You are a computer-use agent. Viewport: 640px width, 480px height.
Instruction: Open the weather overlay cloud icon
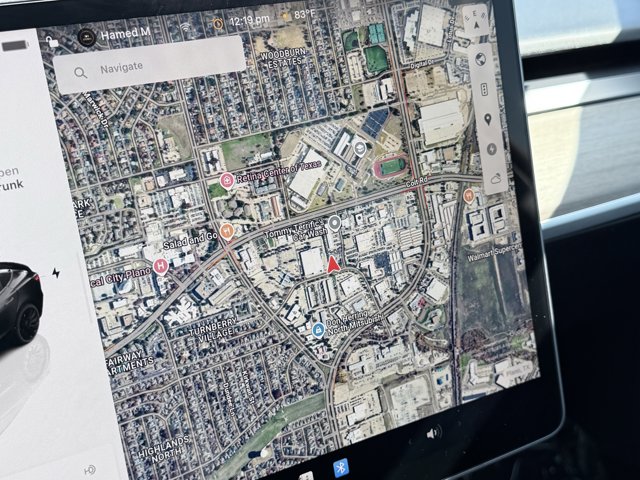[x=496, y=178]
